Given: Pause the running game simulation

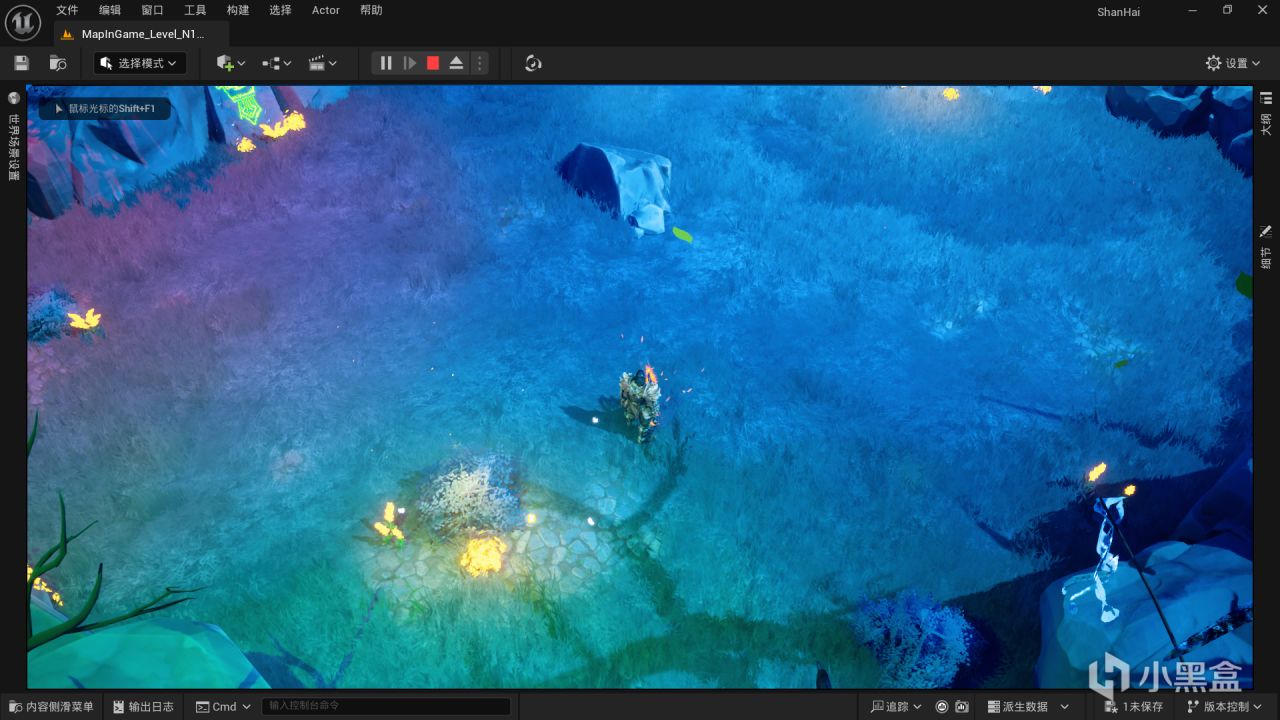Looking at the screenshot, I should tap(386, 63).
